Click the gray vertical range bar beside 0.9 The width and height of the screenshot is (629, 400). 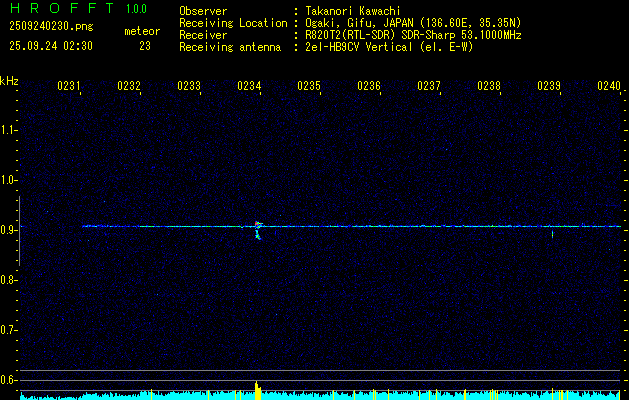click(19, 231)
